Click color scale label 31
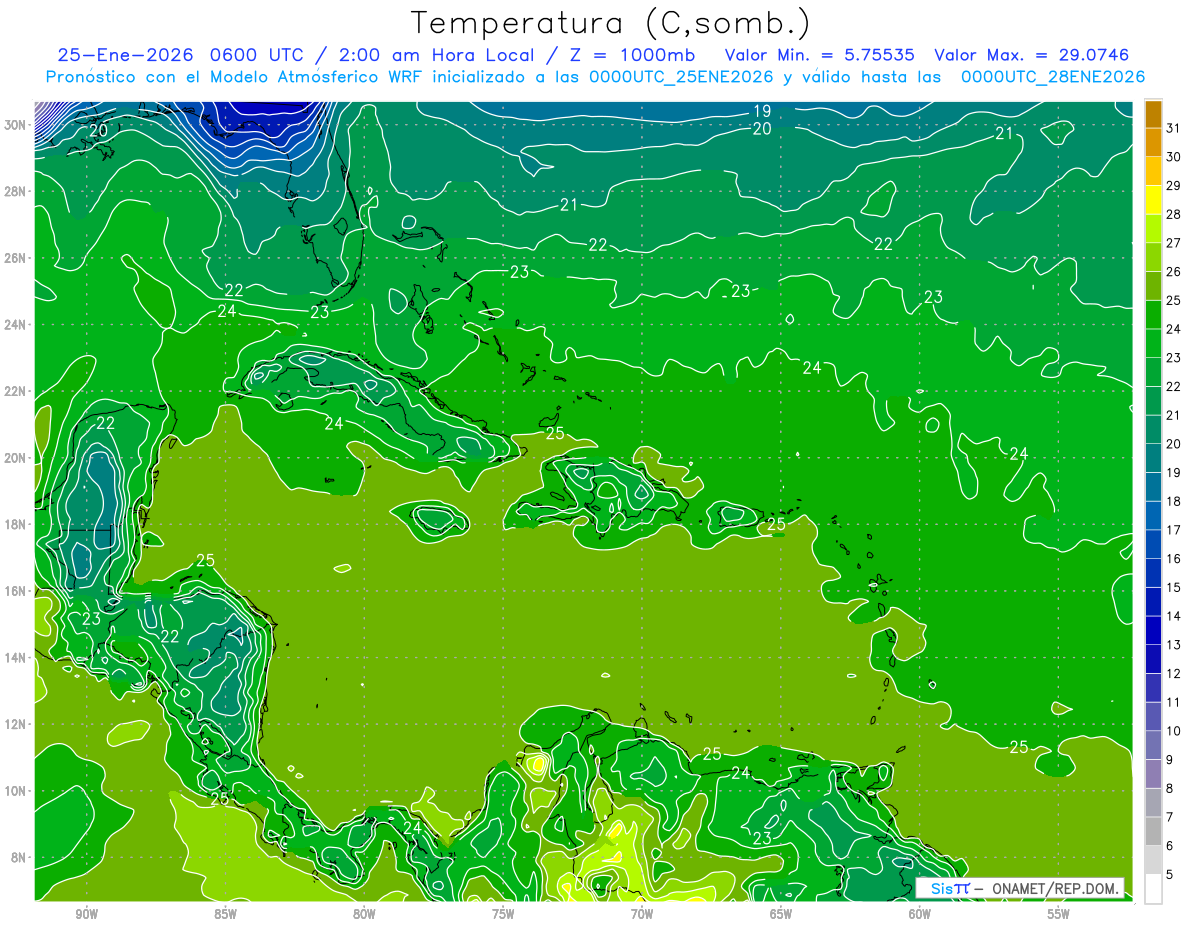Viewport: 1200px width, 927px height. (x=1173, y=128)
